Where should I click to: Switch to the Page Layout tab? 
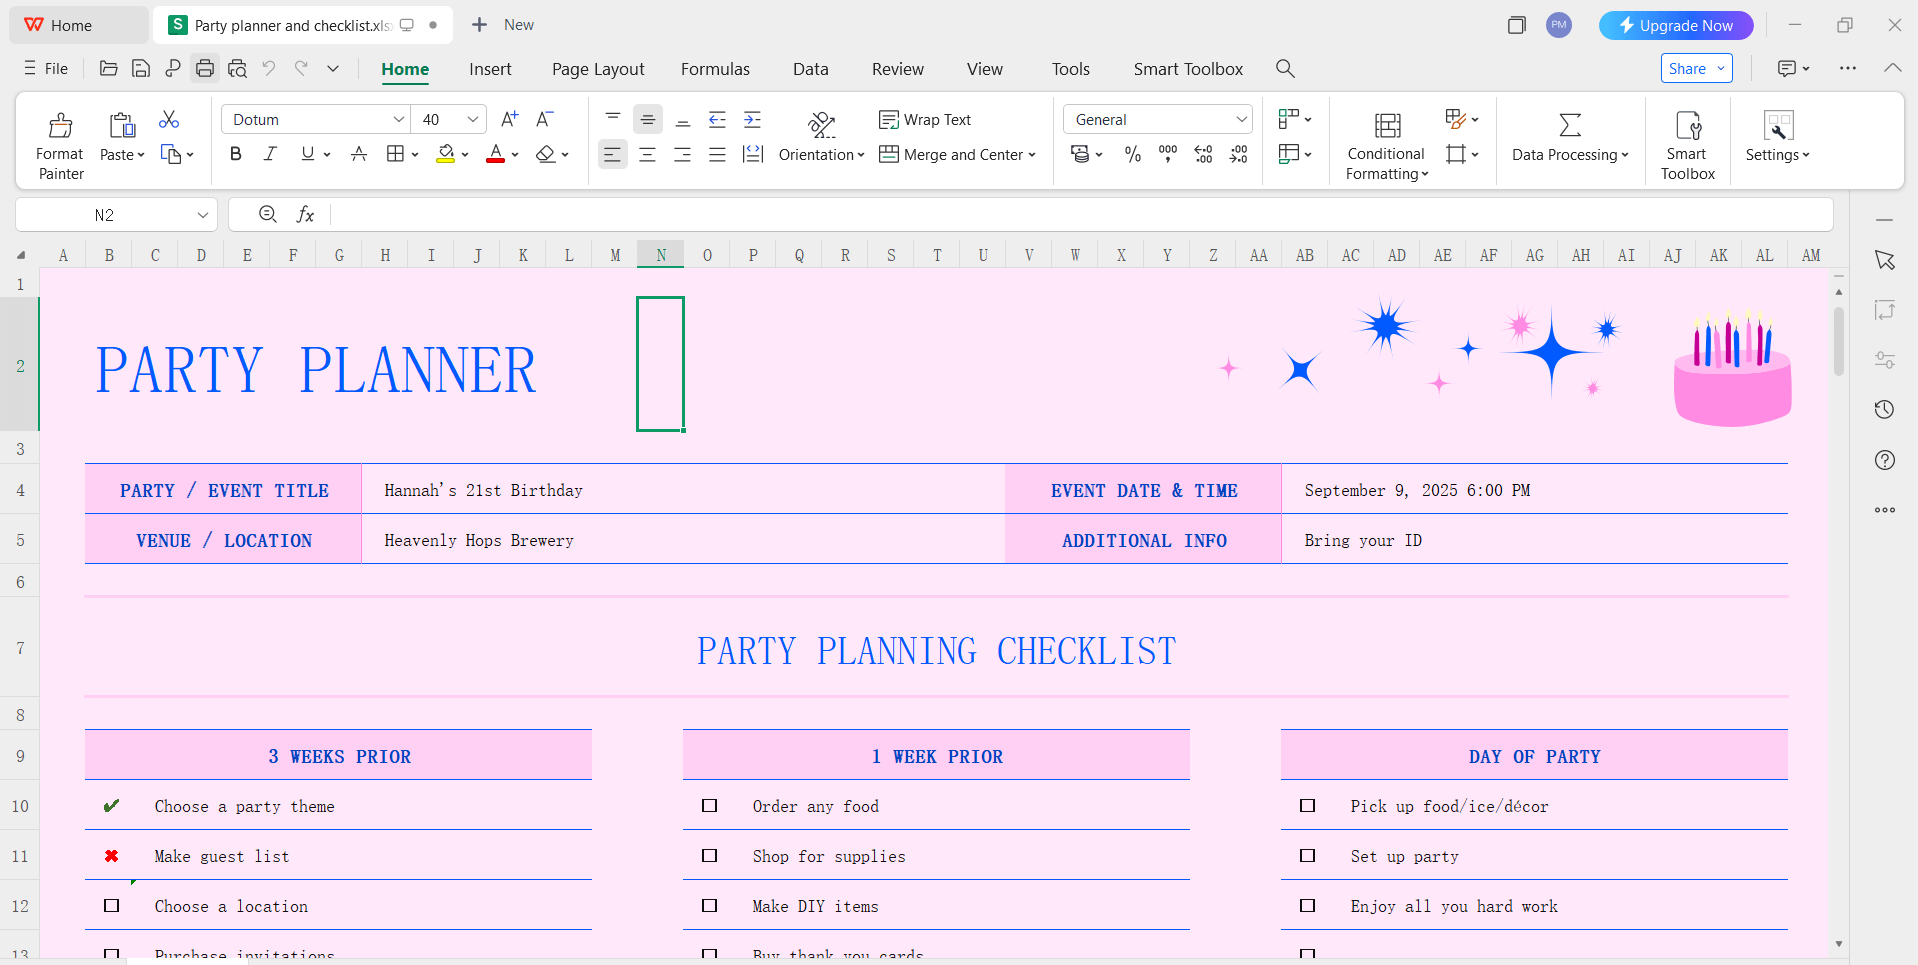coord(598,69)
